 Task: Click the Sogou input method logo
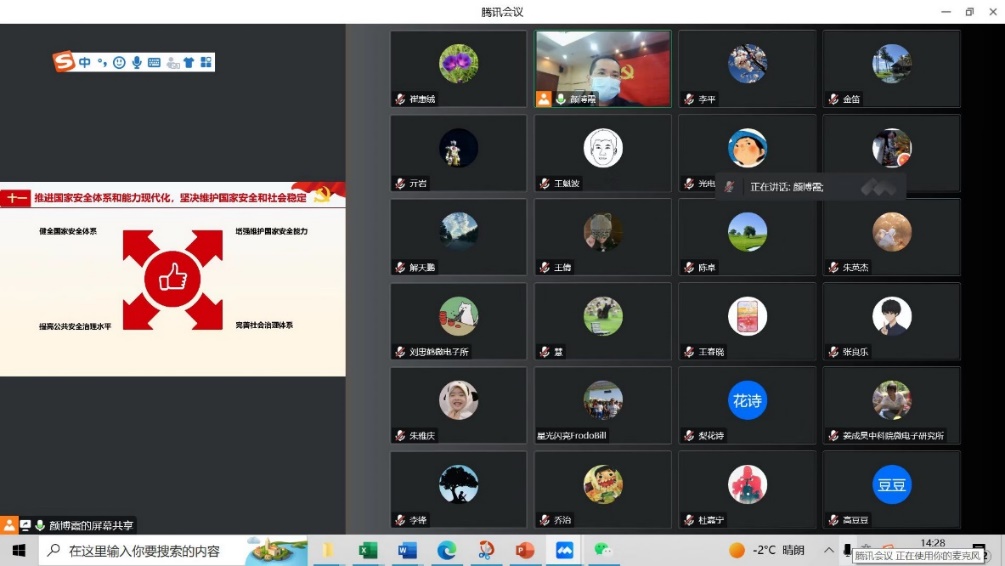65,62
